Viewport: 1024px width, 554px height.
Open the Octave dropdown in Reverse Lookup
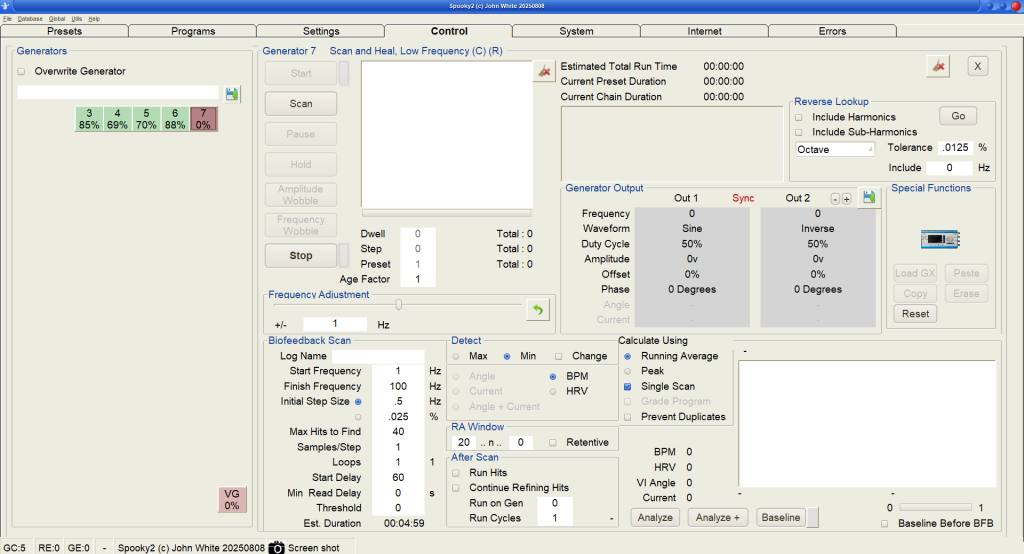coord(835,149)
